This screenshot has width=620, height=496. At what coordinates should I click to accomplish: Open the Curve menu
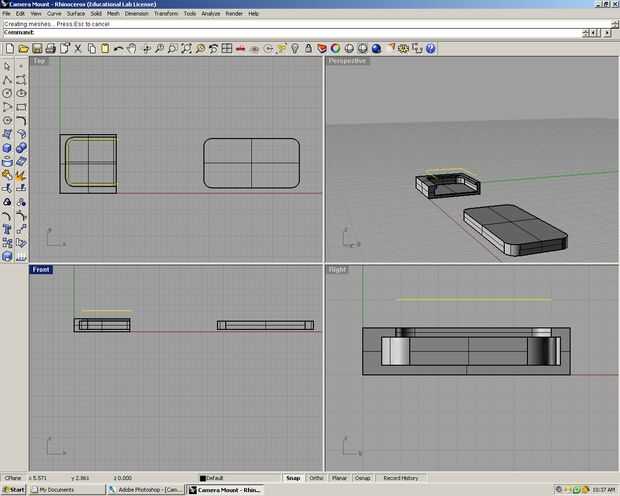pyautogui.click(x=54, y=13)
